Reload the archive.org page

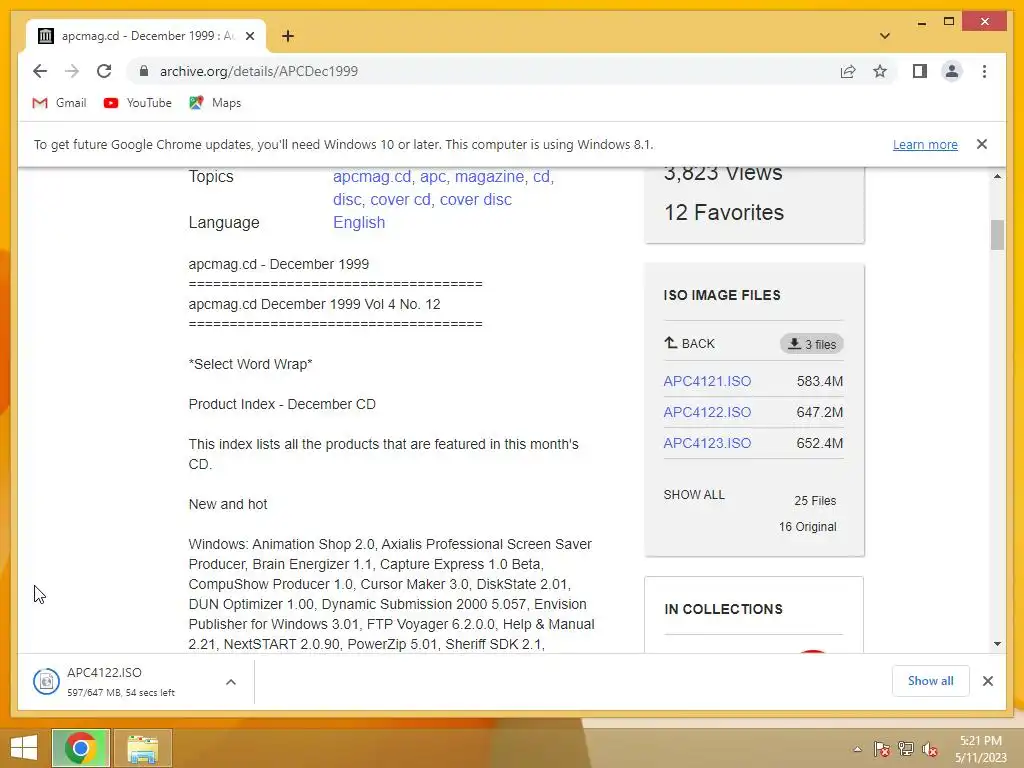pyautogui.click(x=104, y=71)
